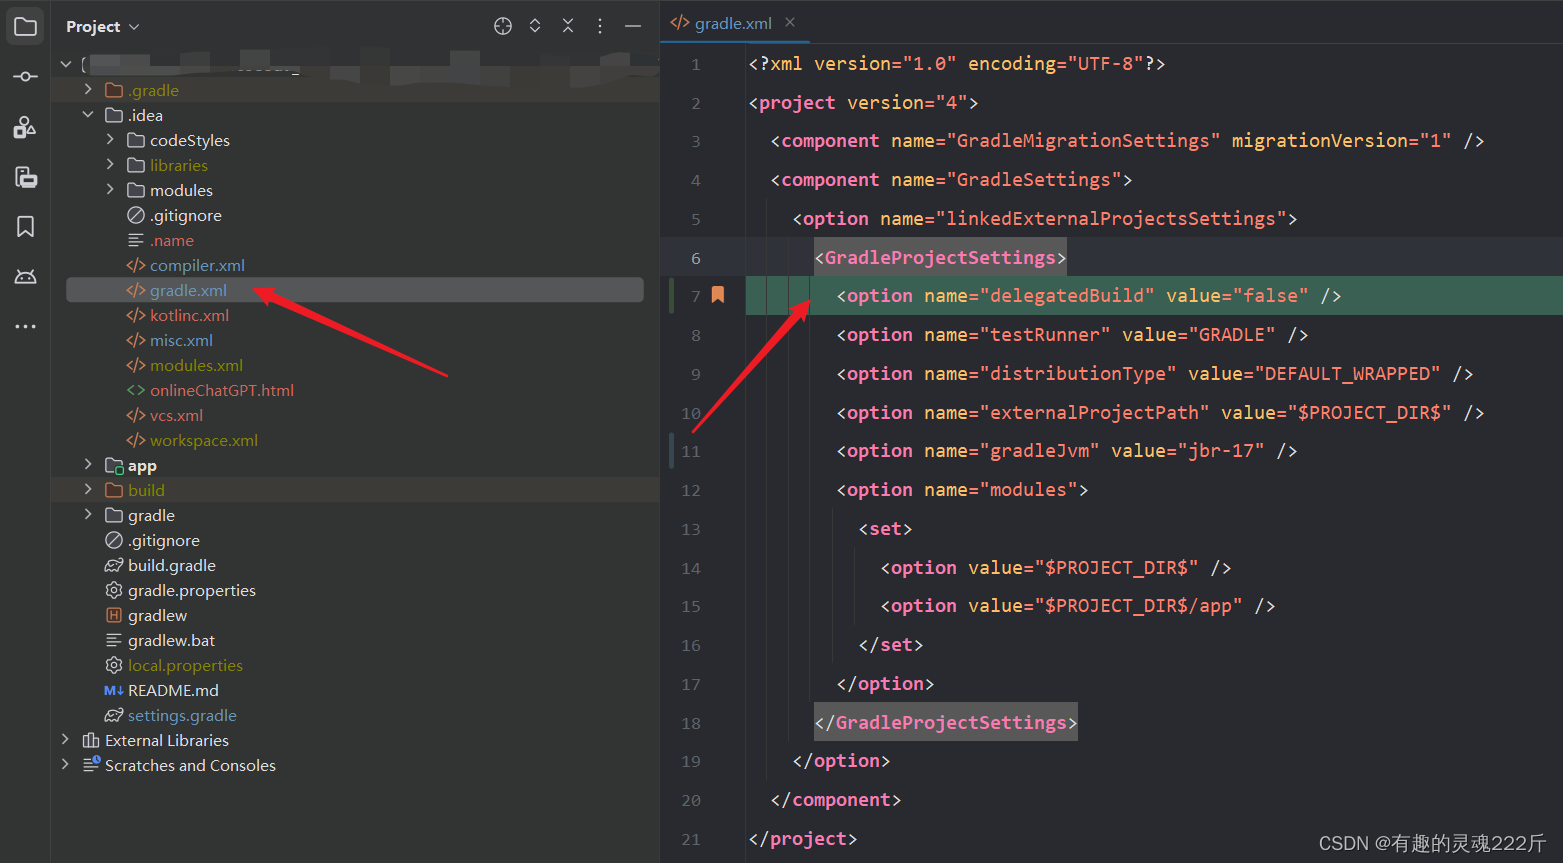Click the delegatedBuild option line
This screenshot has height=863, width=1563.
(x=1089, y=296)
